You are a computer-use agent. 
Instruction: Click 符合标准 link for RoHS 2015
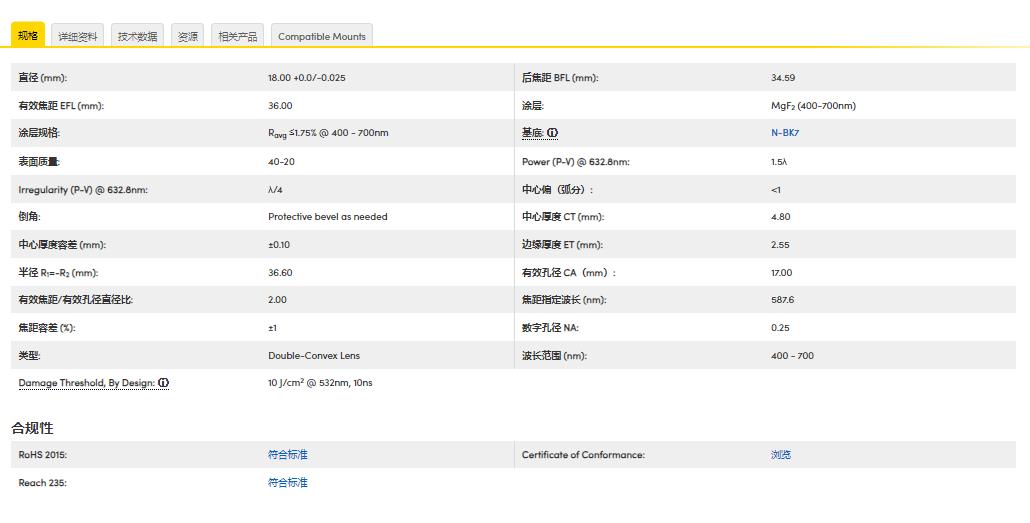tap(288, 455)
